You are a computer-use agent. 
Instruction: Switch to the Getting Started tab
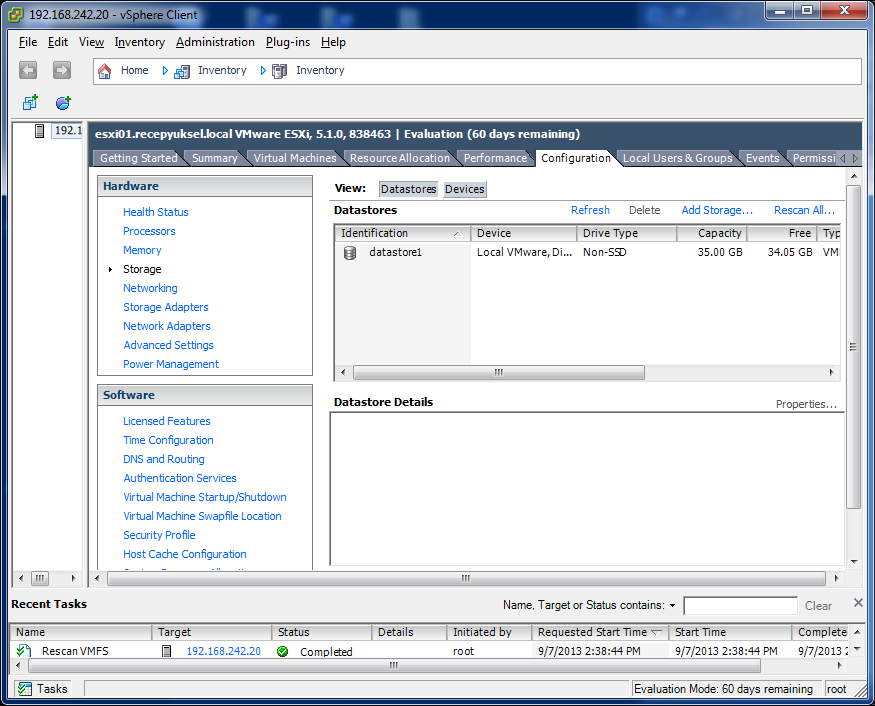click(x=138, y=158)
